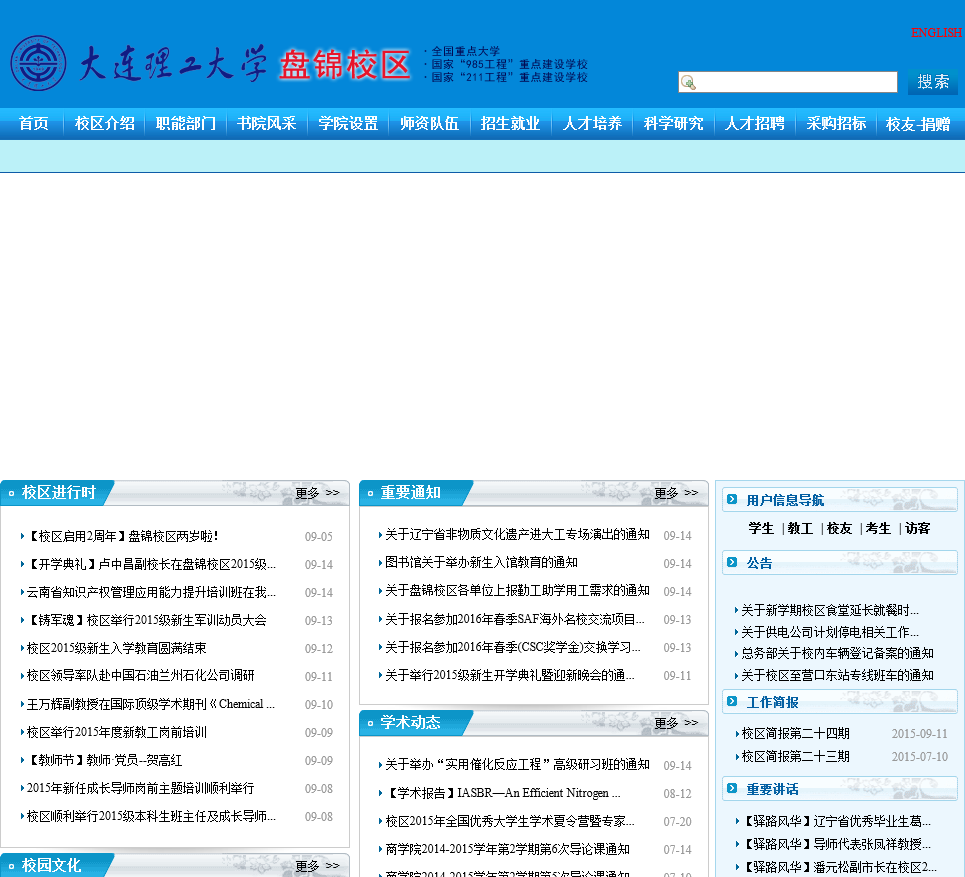Open the 校友-捐赠 navigation item

pyautogui.click(x=918, y=124)
